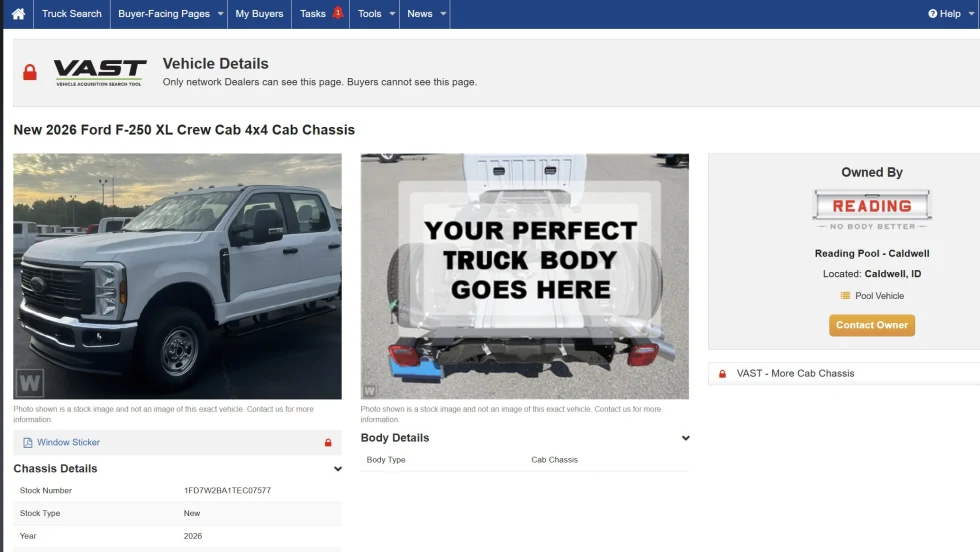Select stock number 1FD7W2BA1TEC07577
Viewport: 980px width, 552px height.
[x=228, y=491]
